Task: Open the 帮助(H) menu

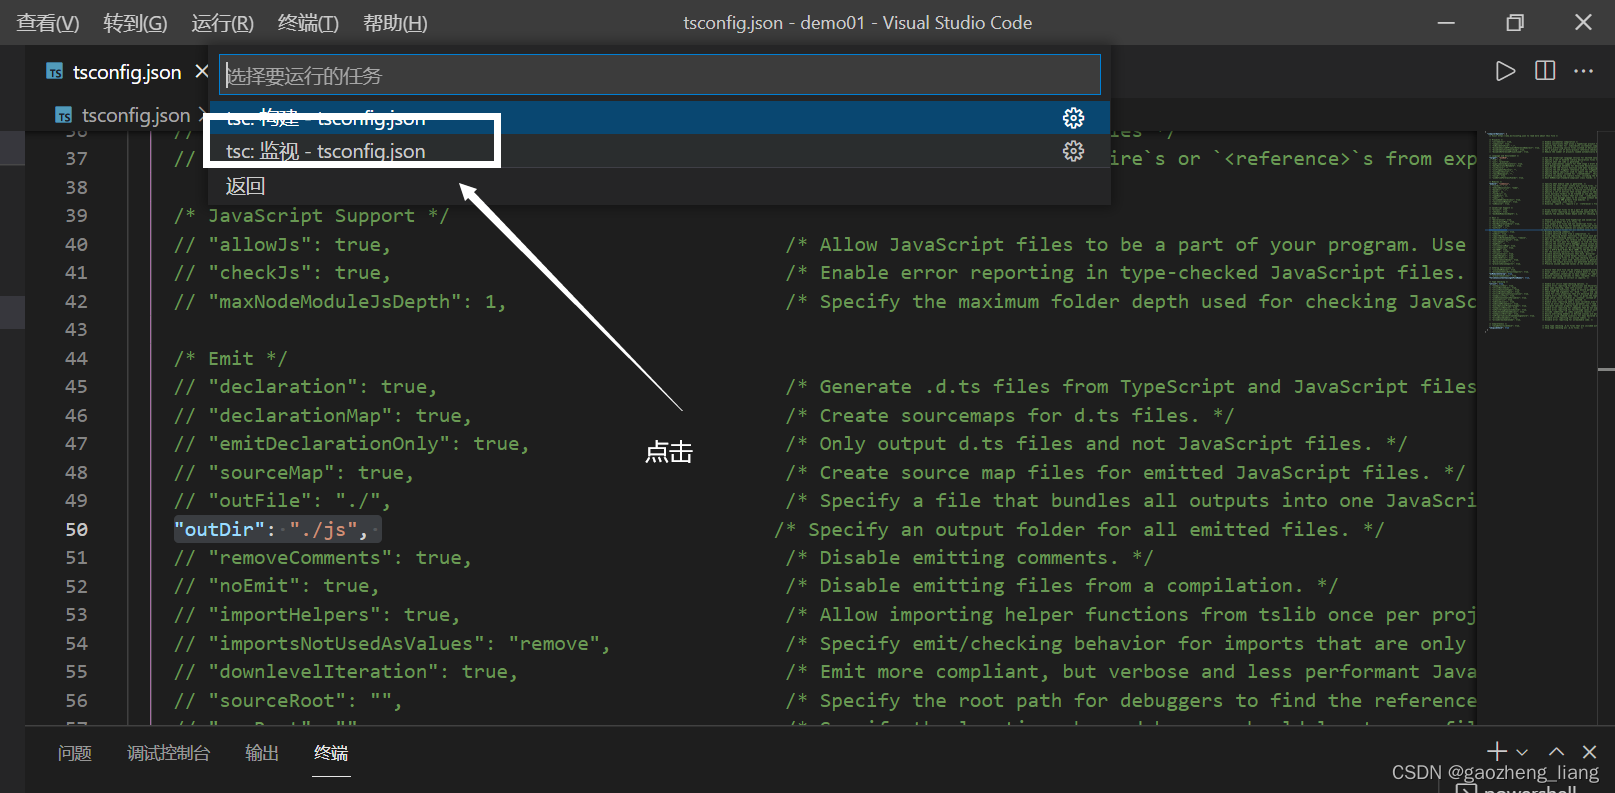Action: [x=395, y=23]
